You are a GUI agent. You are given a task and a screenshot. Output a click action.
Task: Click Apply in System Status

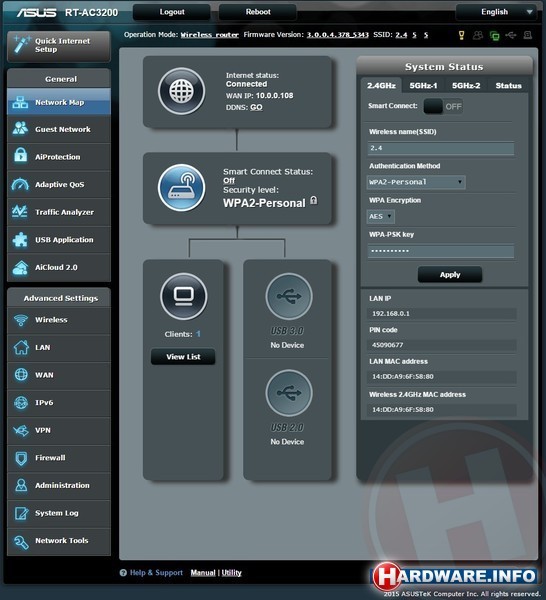(450, 275)
